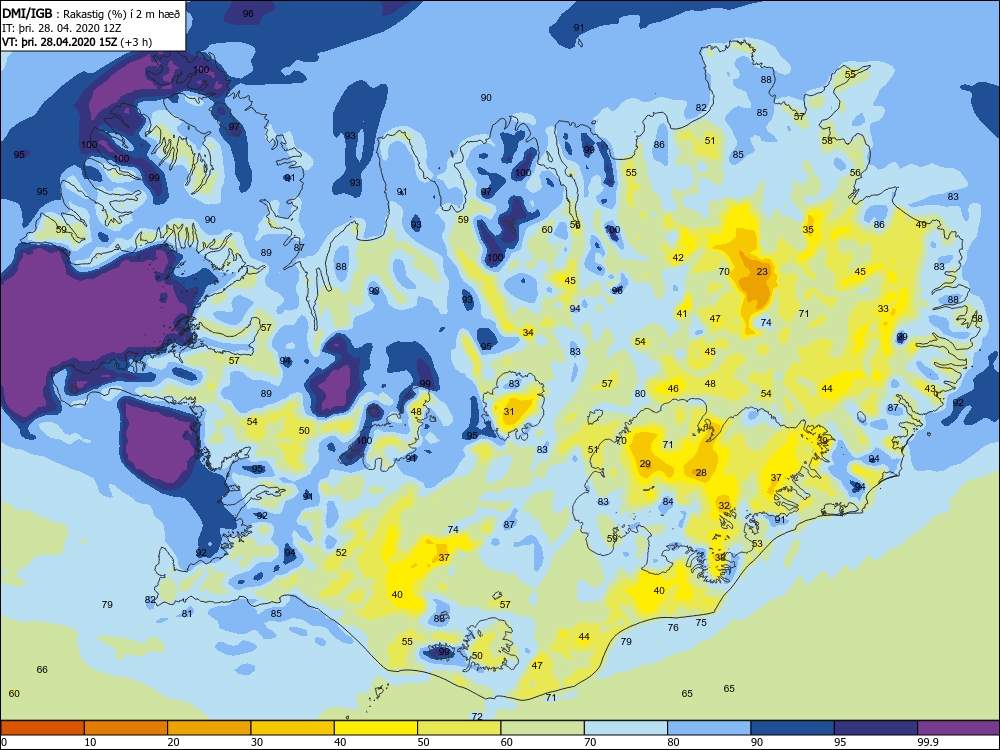The width and height of the screenshot is (1000, 750).
Task: Click the 10–20% orange legend swatch
Action: [126, 728]
